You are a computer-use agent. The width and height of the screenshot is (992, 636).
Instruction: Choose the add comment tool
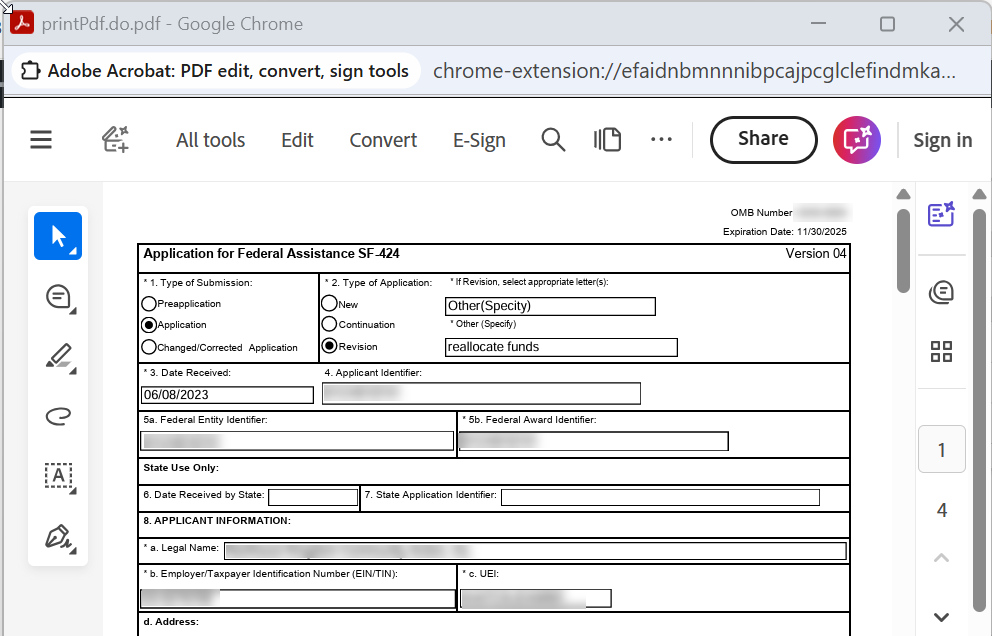(58, 296)
